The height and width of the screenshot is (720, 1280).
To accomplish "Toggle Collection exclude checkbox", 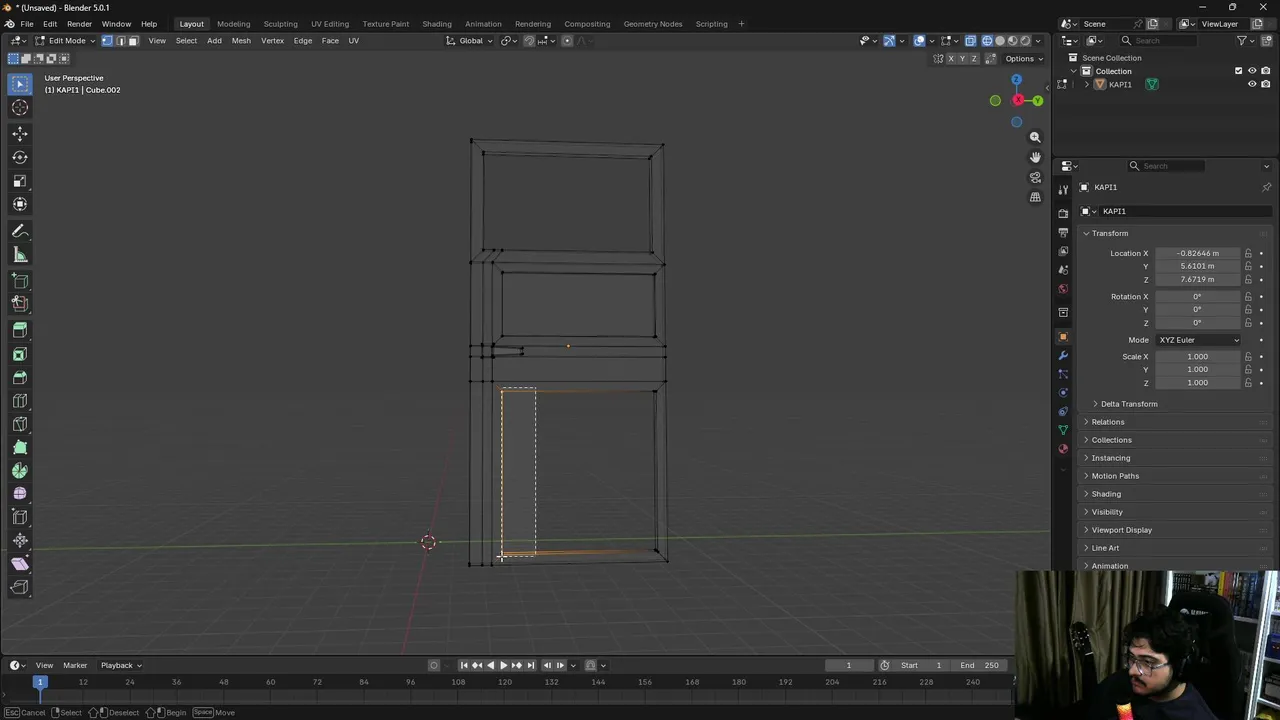I will pyautogui.click(x=1238, y=71).
